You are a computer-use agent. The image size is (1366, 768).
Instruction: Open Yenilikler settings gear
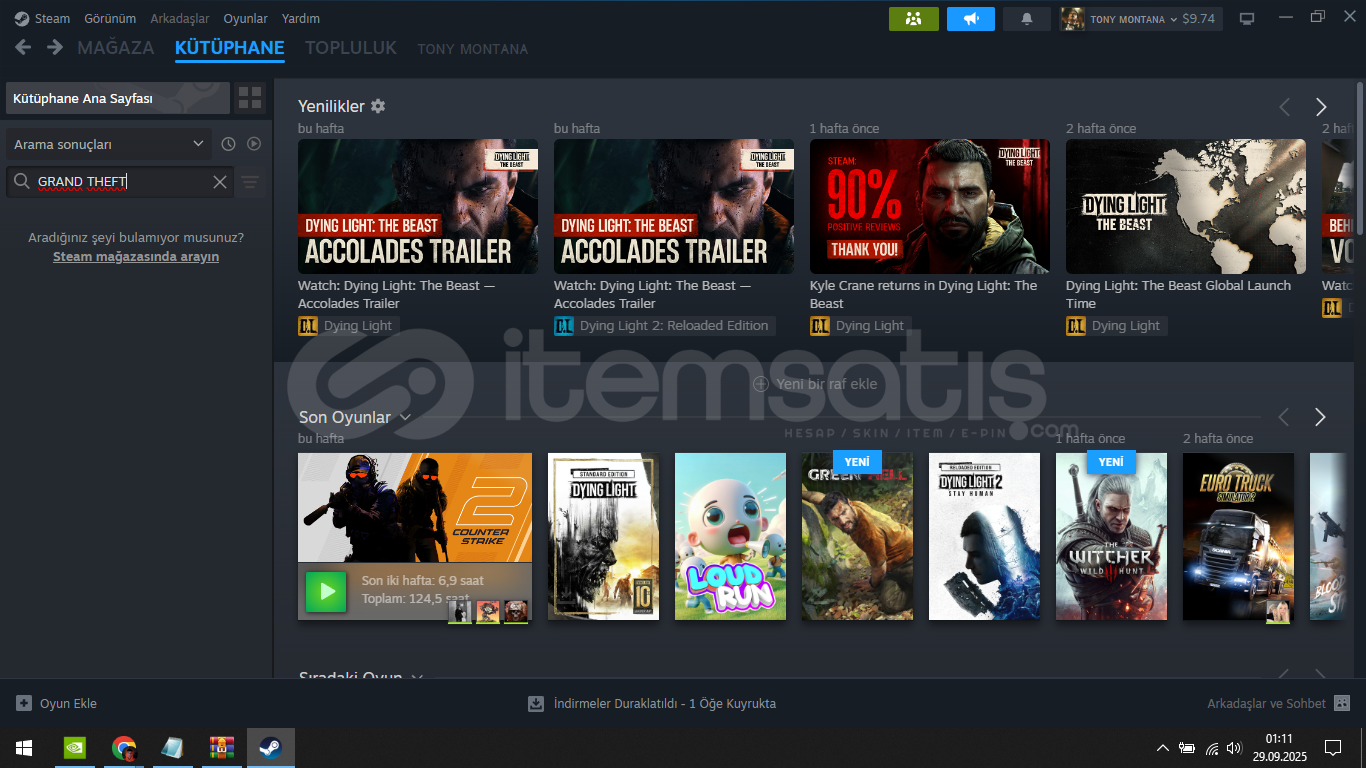click(x=378, y=106)
